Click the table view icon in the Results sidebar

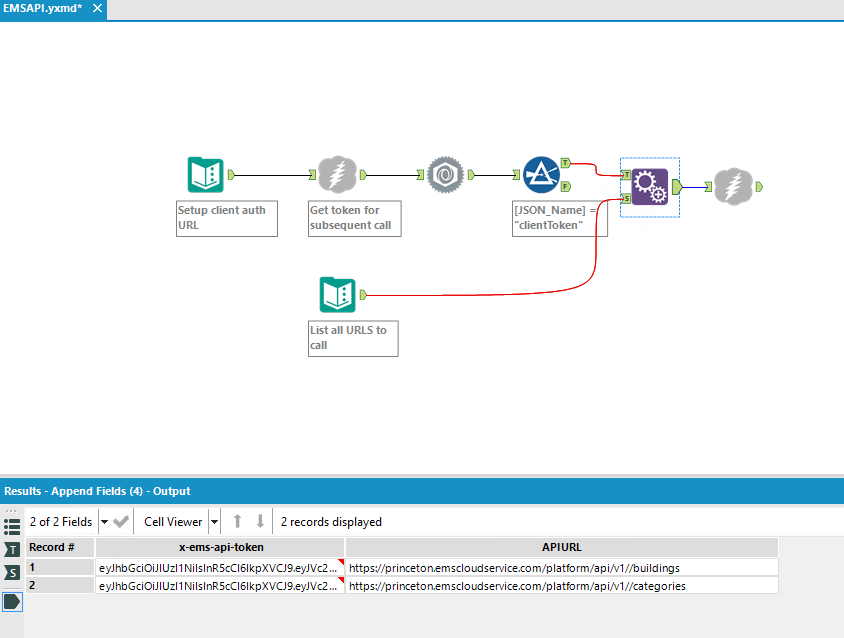click(x=12, y=527)
